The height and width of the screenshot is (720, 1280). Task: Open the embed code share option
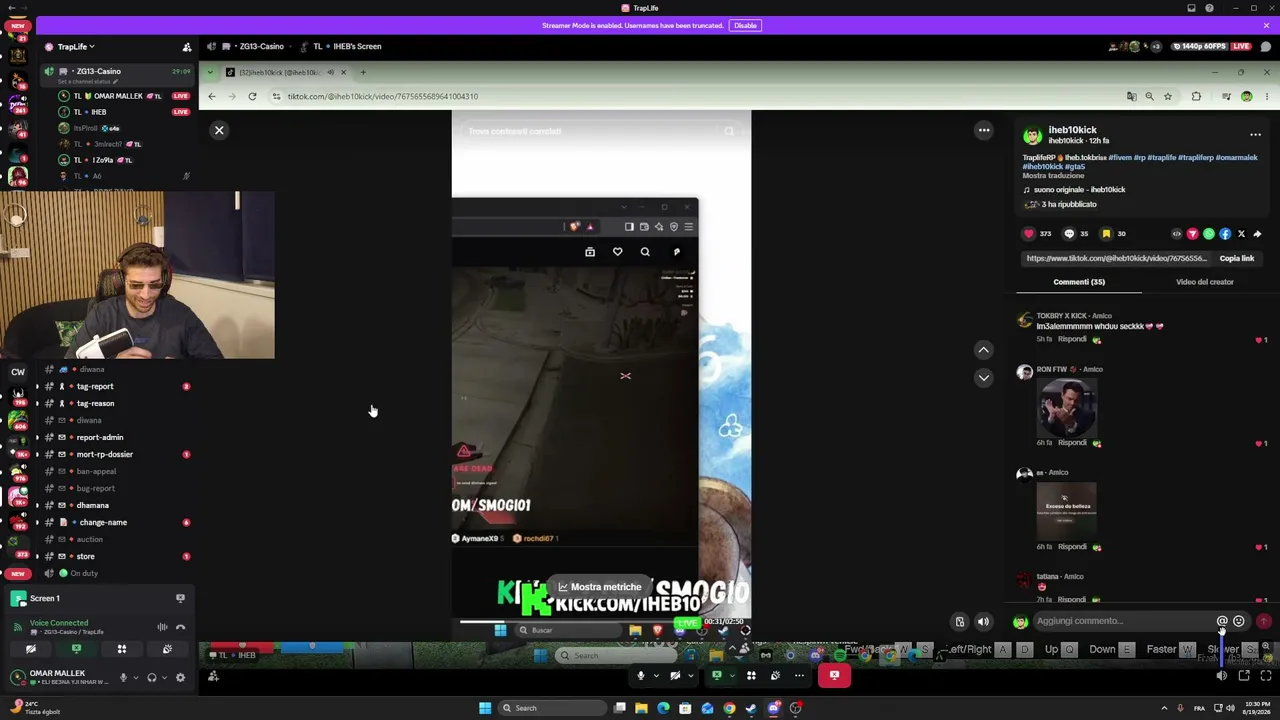(1176, 234)
